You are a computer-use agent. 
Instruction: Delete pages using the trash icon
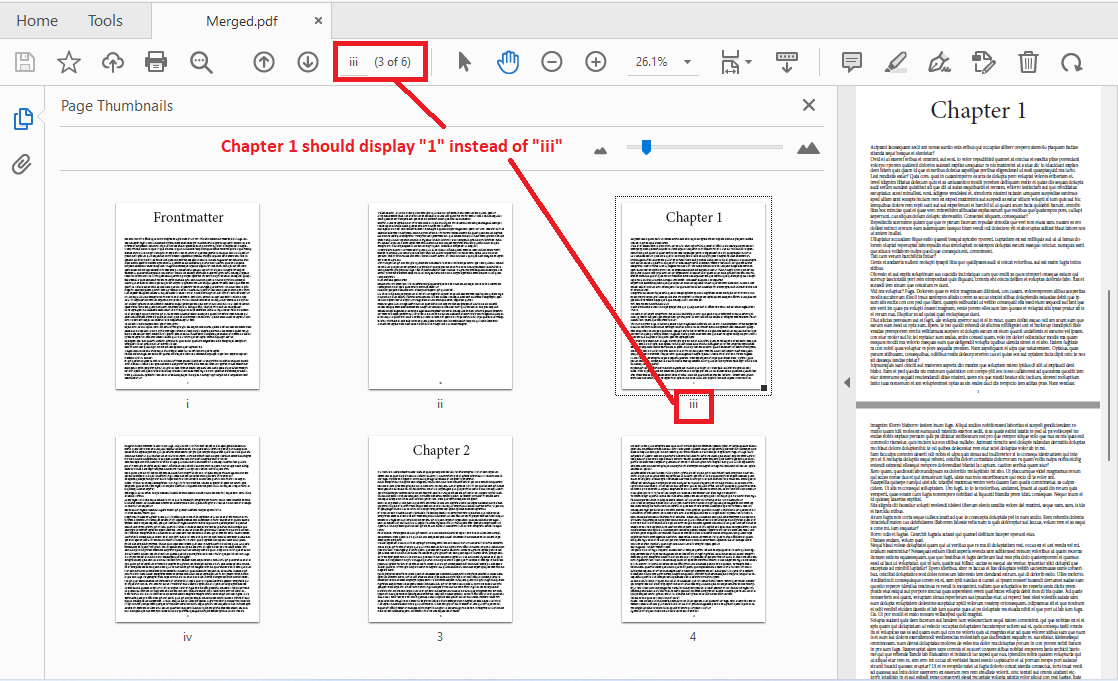1029,61
